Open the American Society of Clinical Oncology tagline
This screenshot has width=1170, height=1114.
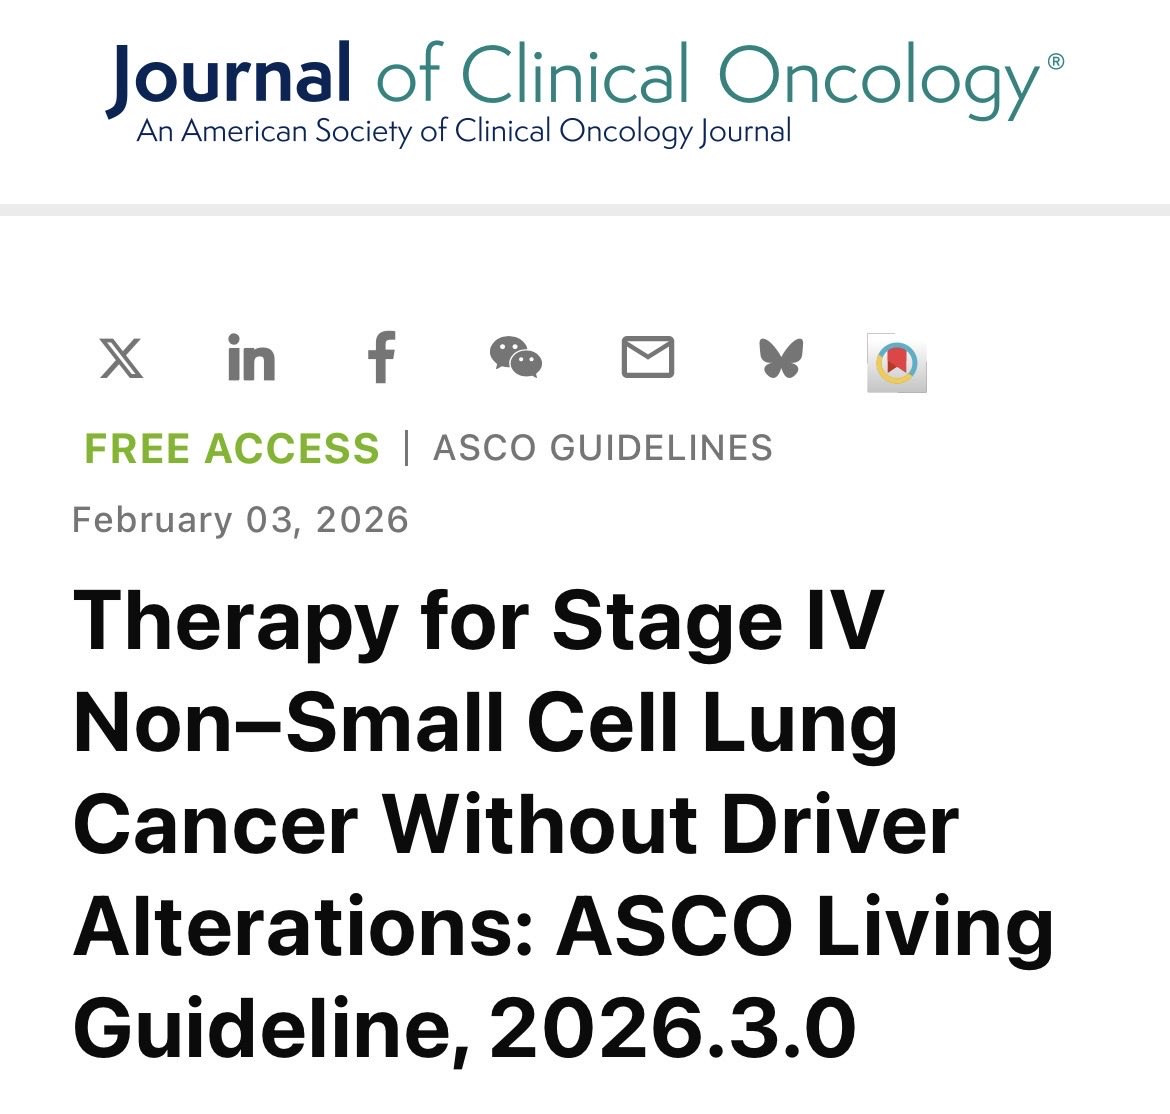tap(463, 131)
